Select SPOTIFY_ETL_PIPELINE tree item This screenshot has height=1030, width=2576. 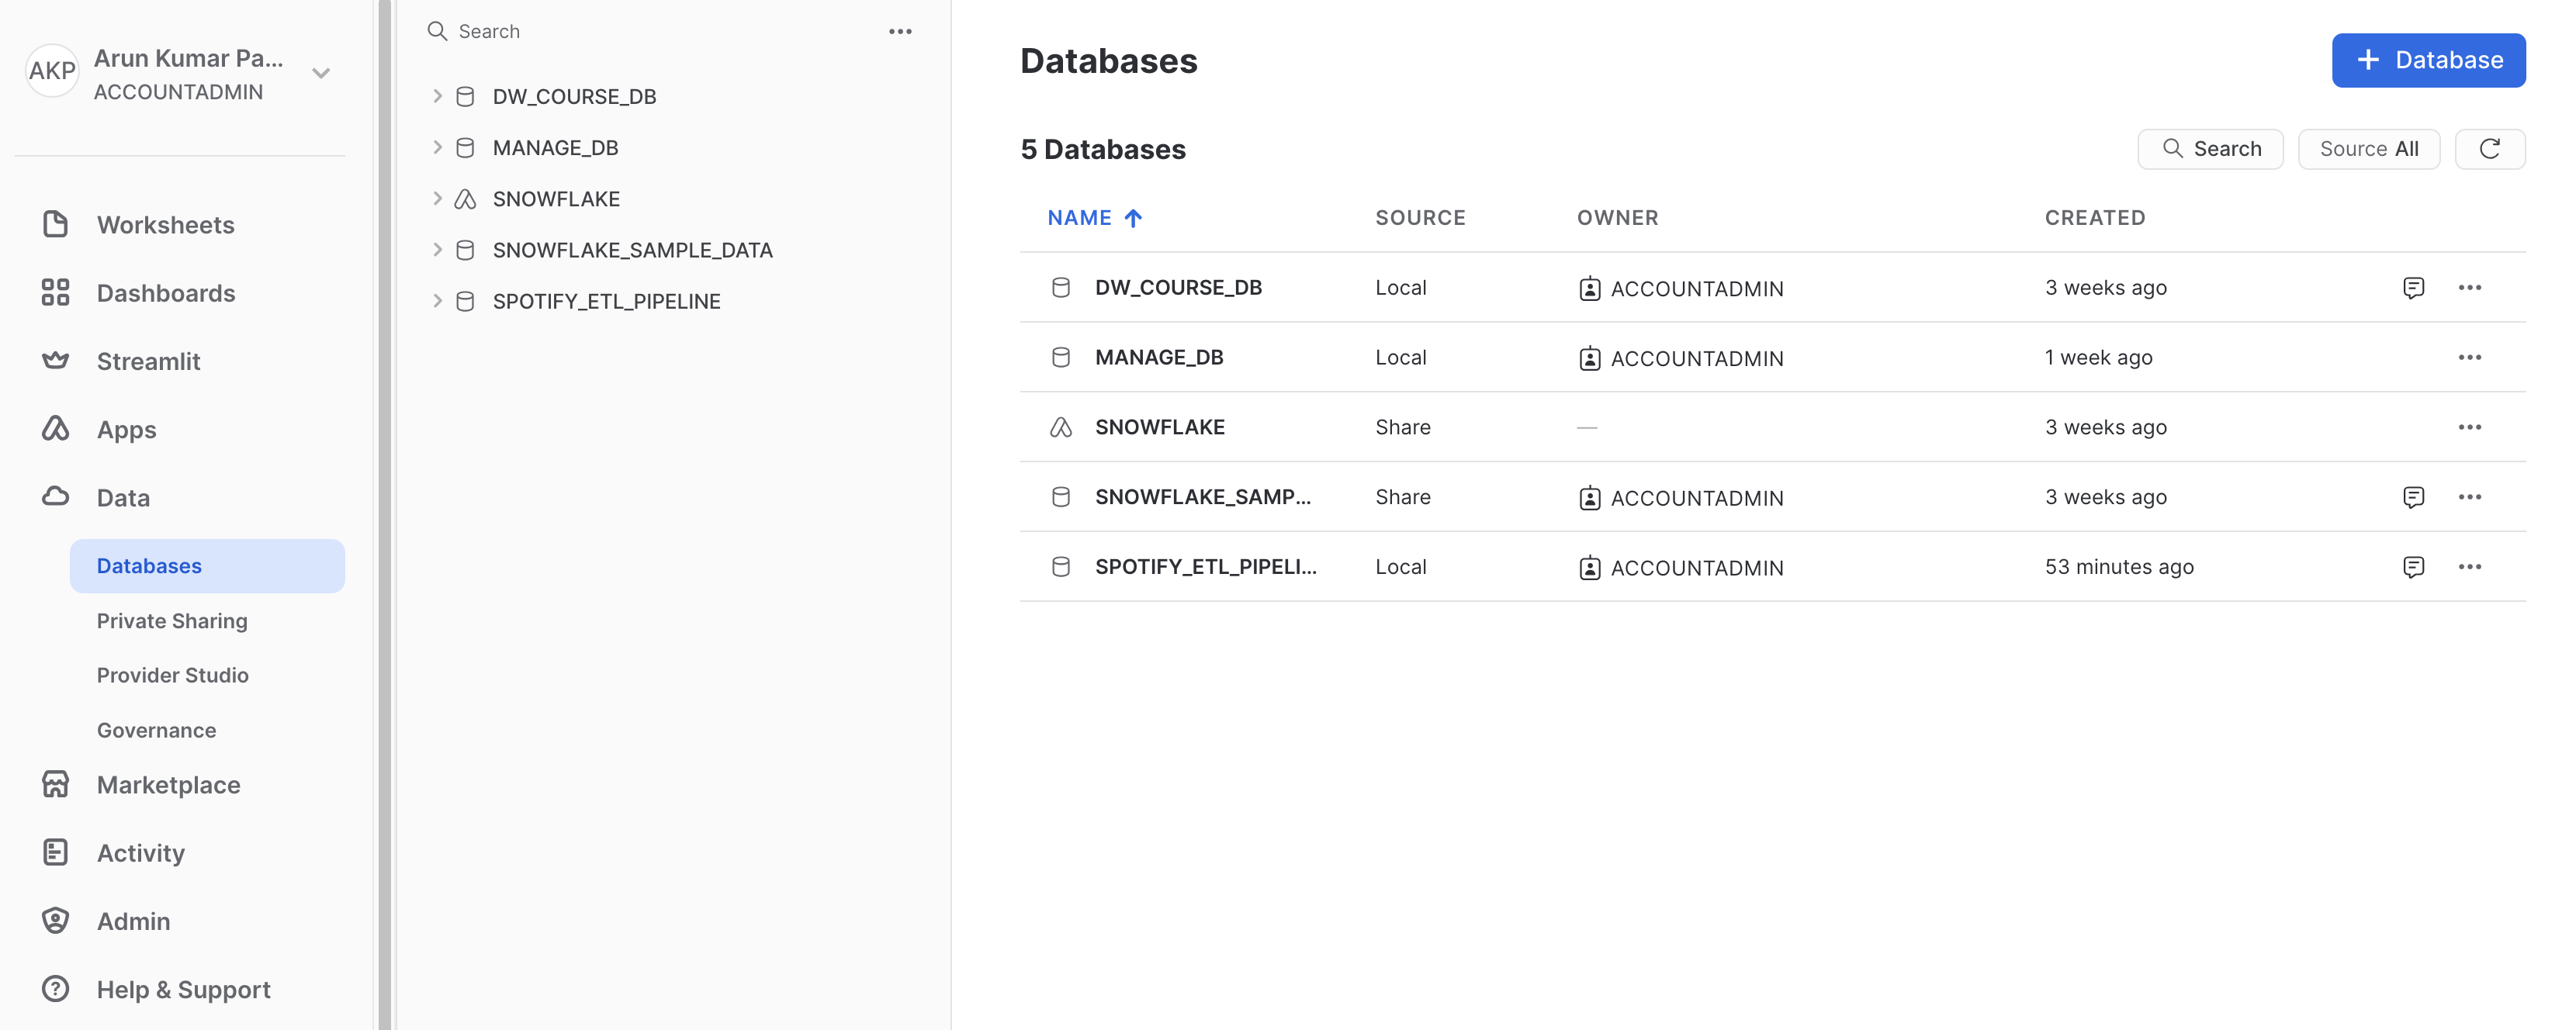[x=606, y=300]
